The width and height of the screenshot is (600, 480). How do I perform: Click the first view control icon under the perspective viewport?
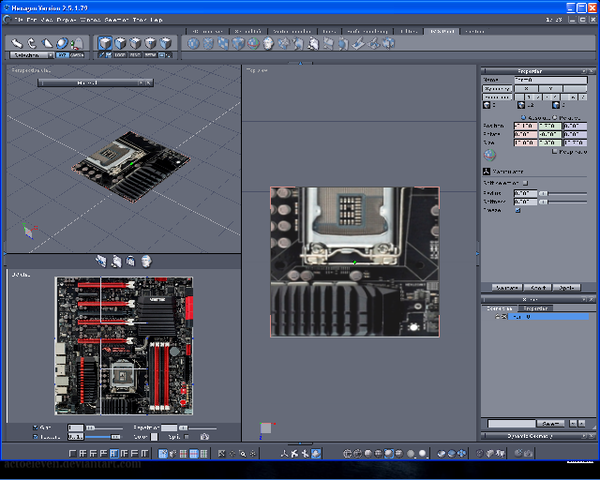coord(101,260)
